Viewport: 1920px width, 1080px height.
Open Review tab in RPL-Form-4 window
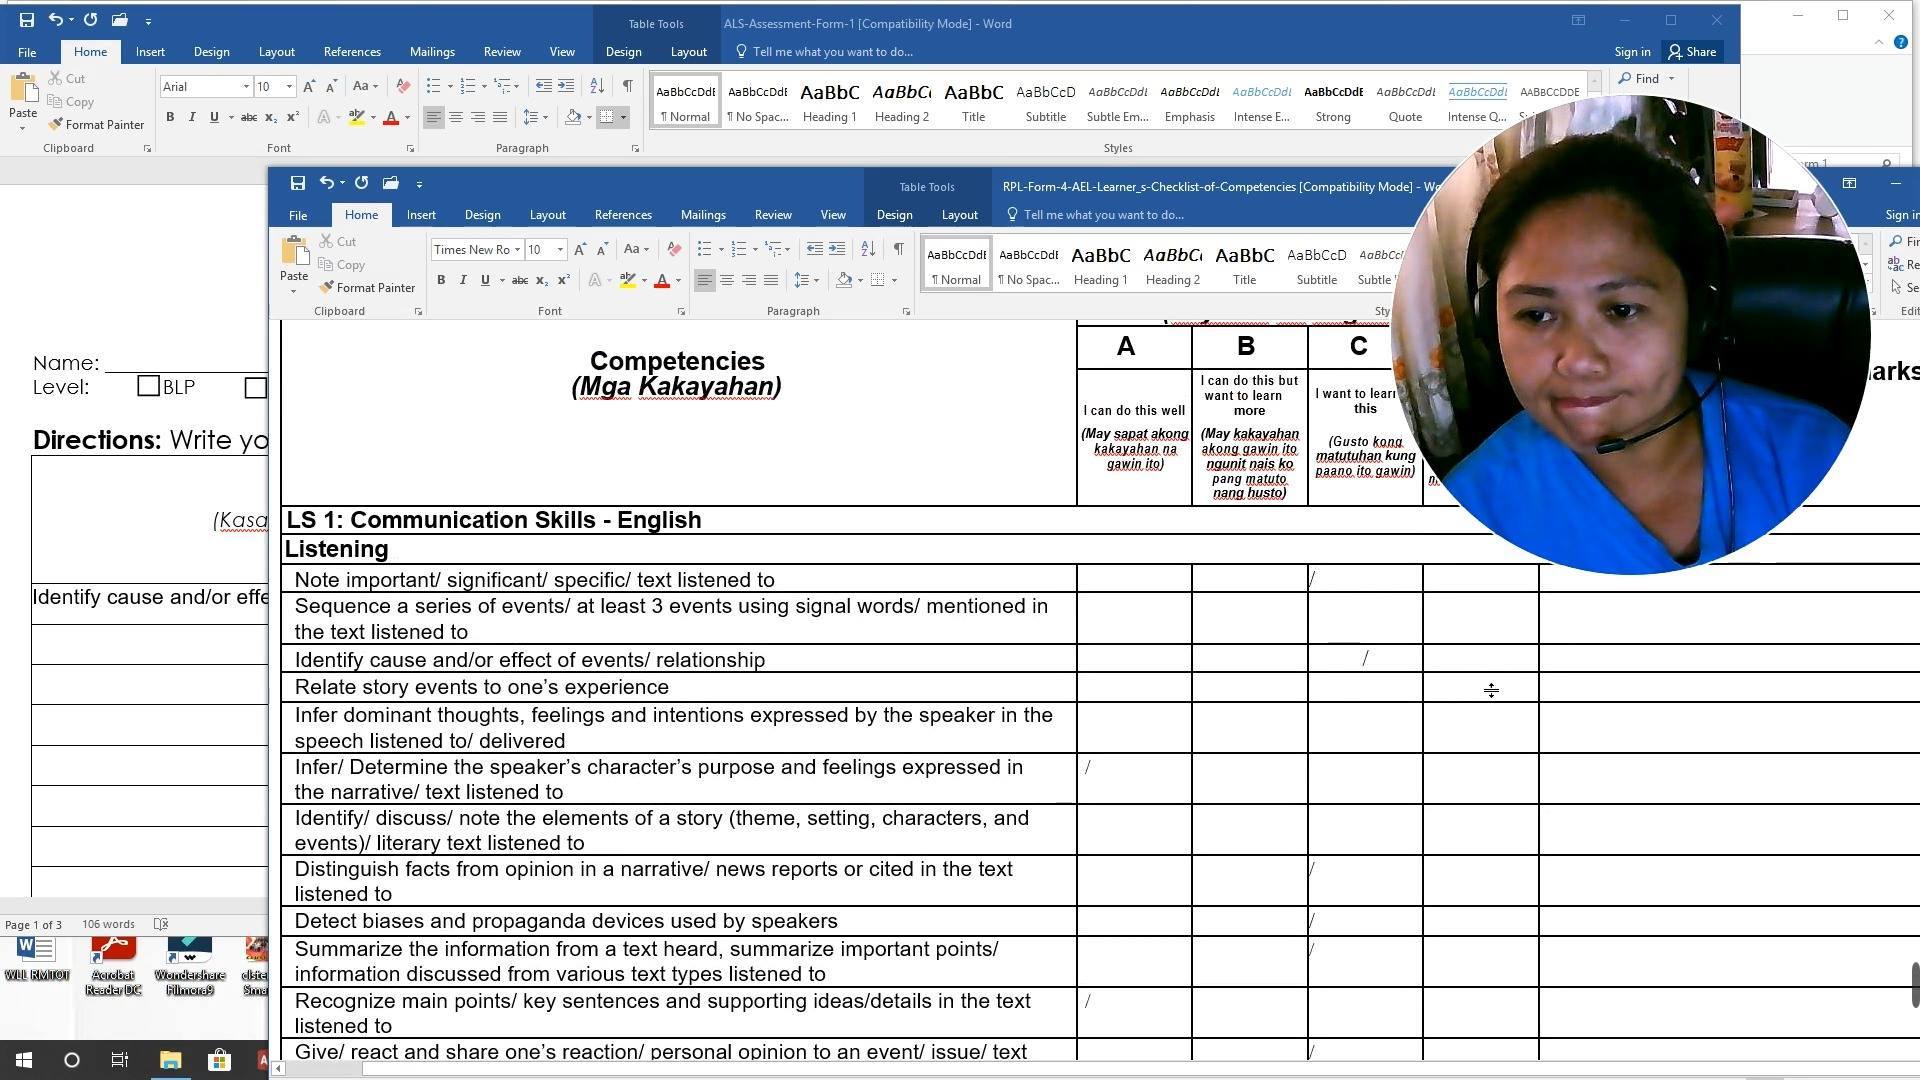tap(773, 215)
